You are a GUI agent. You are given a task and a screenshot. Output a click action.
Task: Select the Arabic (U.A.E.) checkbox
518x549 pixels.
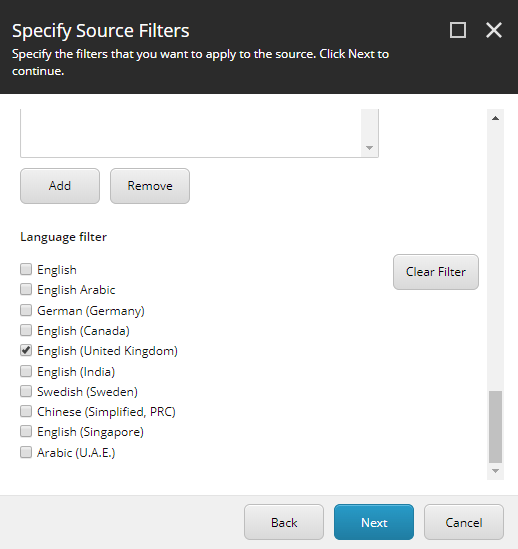tap(26, 452)
